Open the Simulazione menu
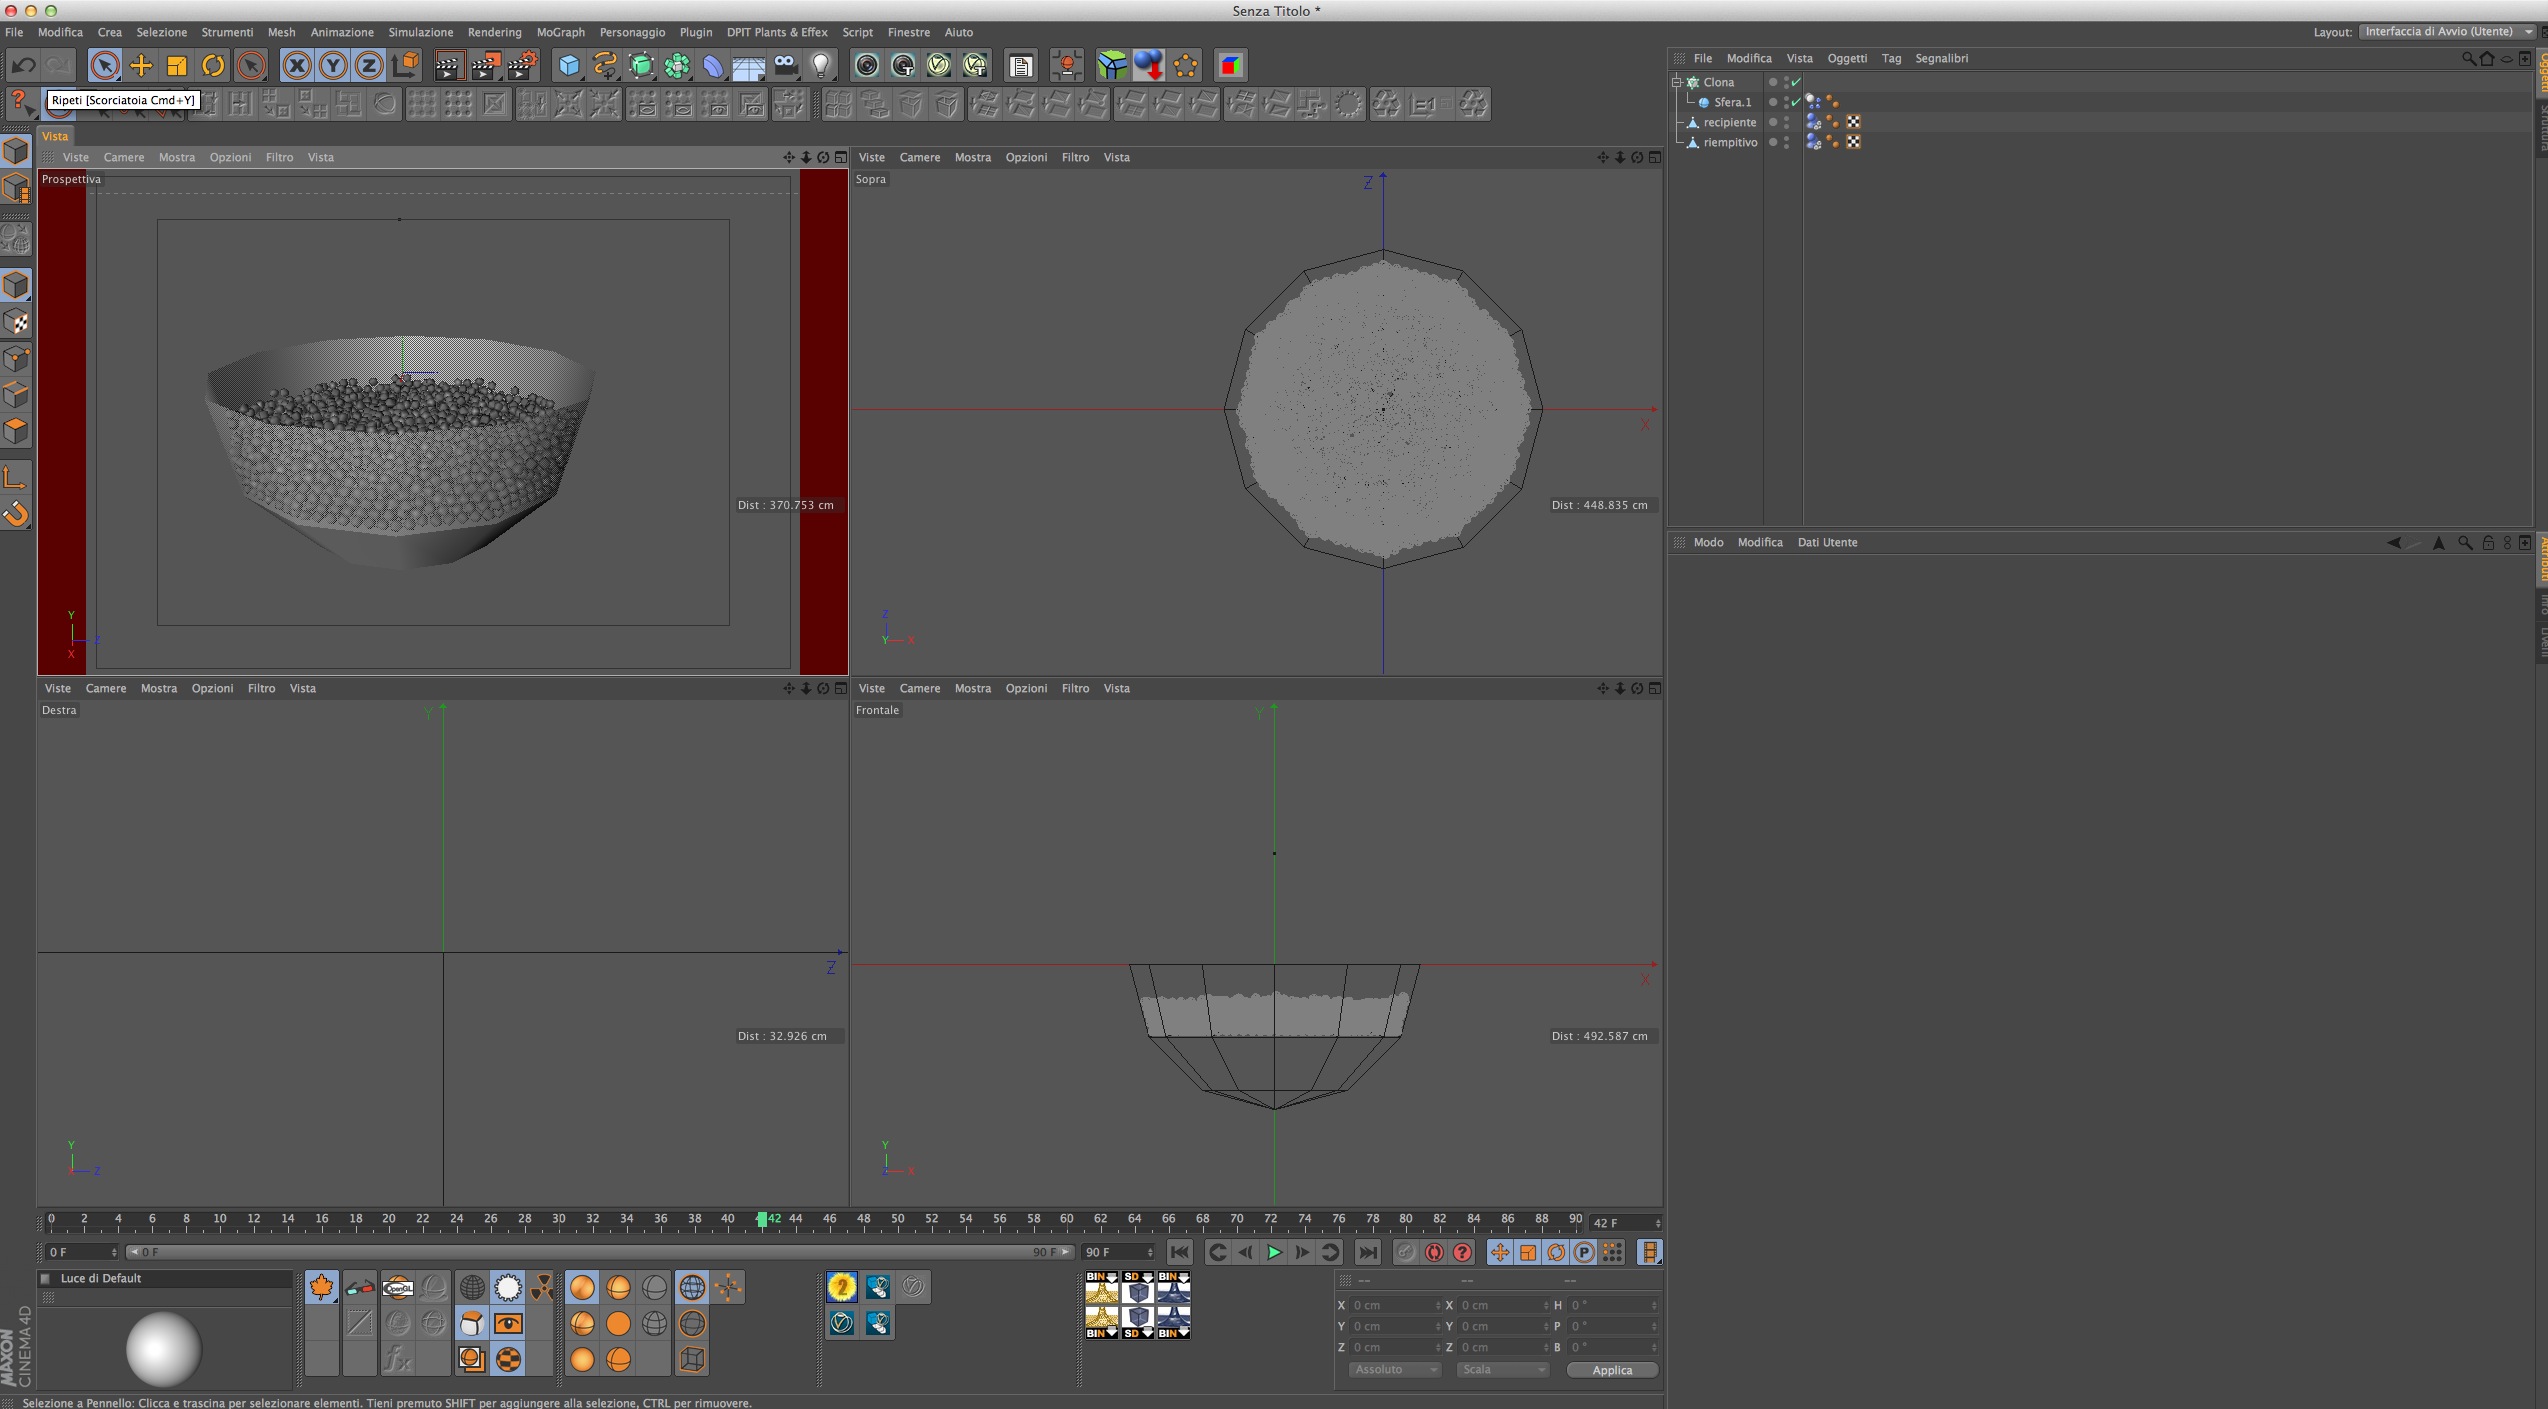2548x1409 pixels. [x=420, y=32]
